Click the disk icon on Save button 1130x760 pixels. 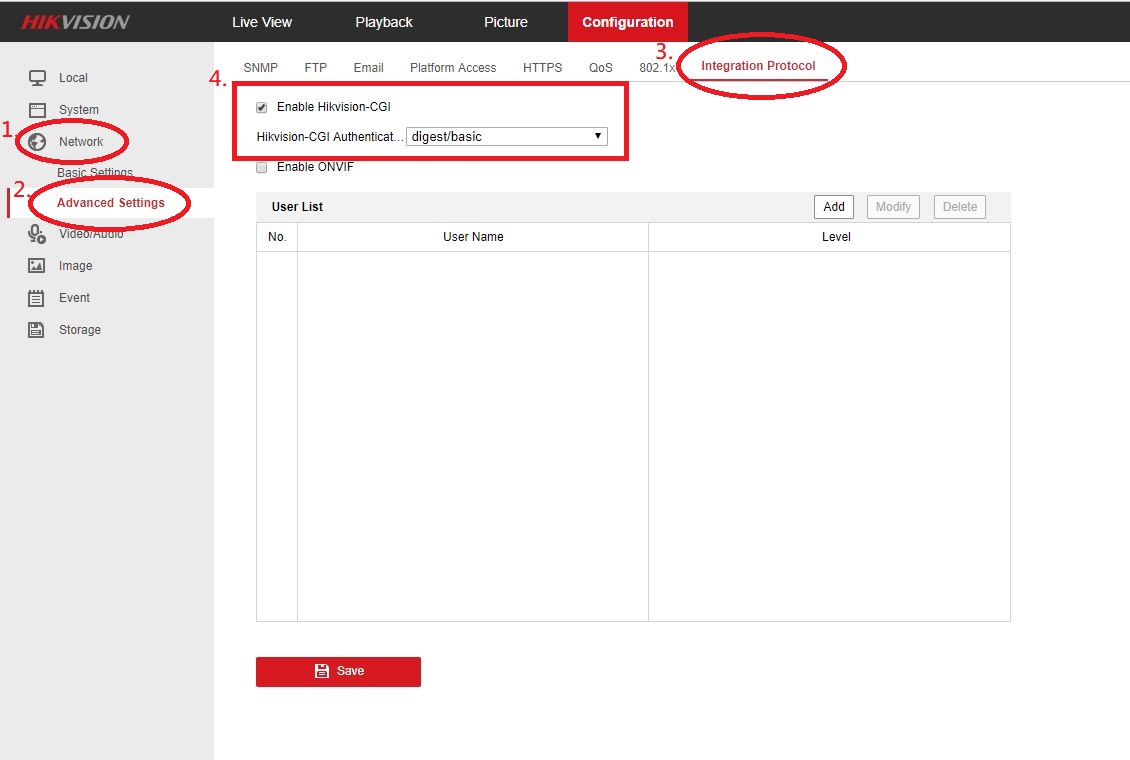[x=322, y=671]
